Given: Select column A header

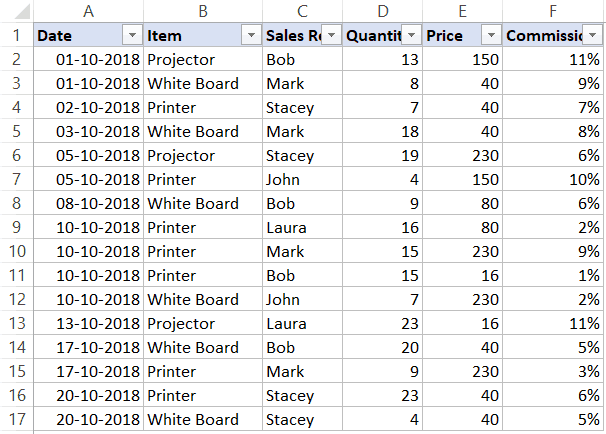Looking at the screenshot, I should click(89, 11).
